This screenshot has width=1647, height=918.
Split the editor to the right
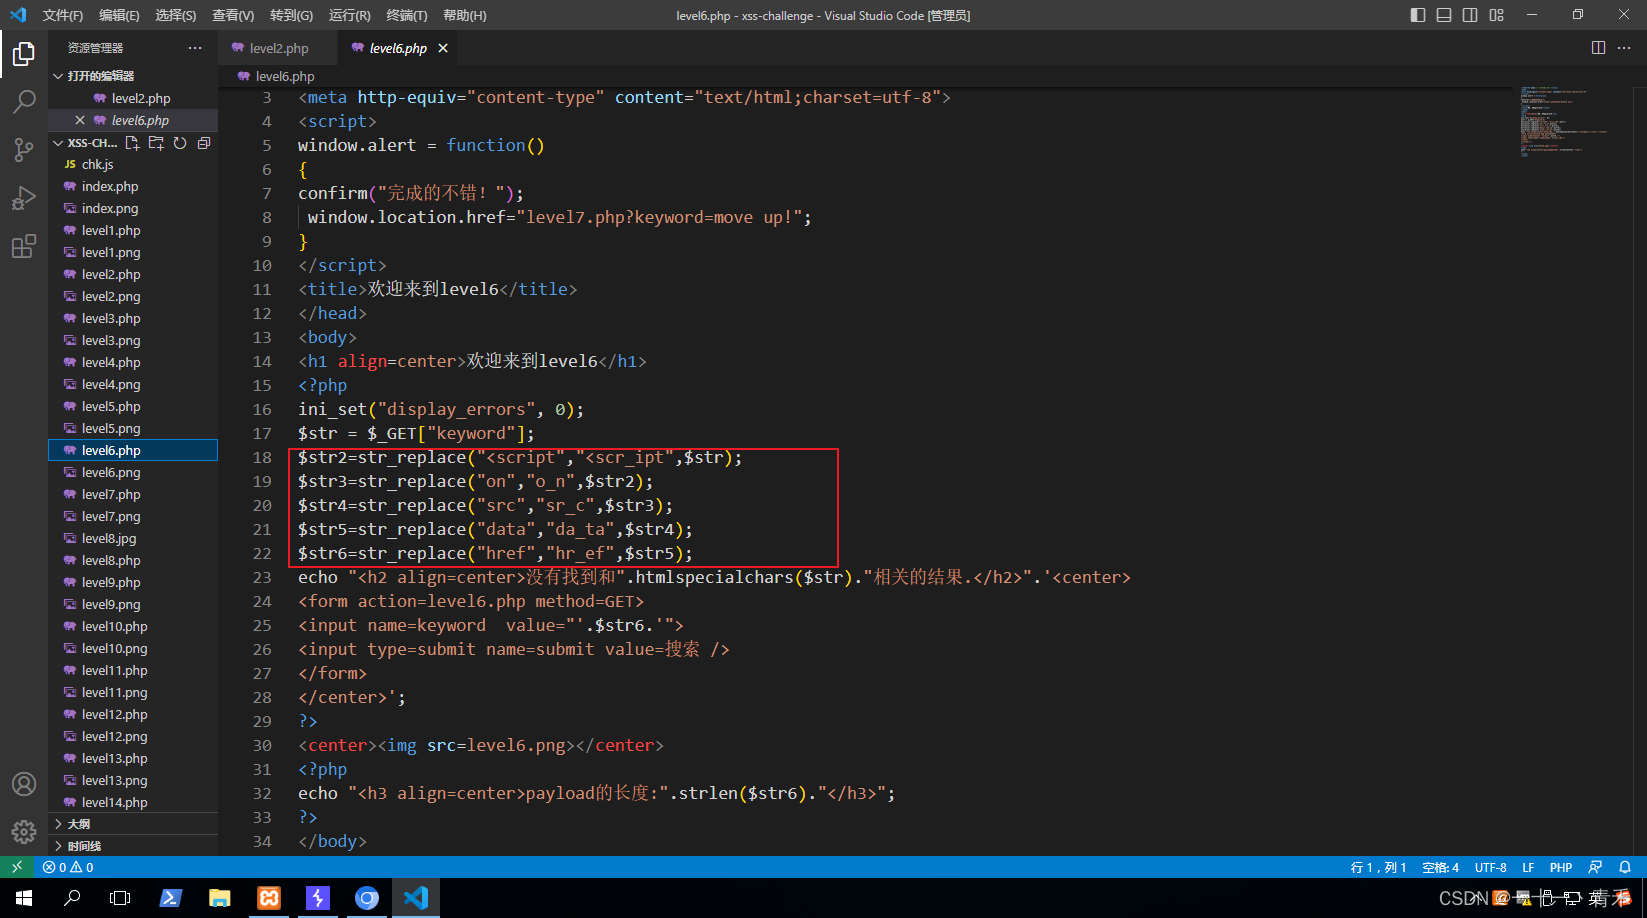(1598, 48)
